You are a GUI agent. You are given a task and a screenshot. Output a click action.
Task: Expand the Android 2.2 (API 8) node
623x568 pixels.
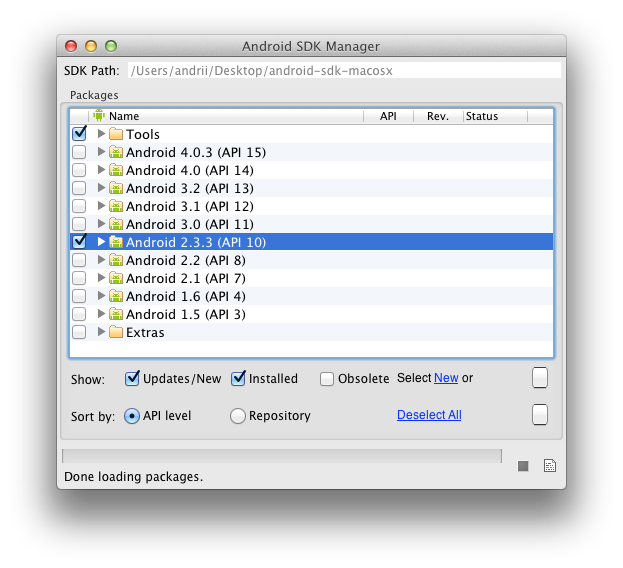[101, 259]
